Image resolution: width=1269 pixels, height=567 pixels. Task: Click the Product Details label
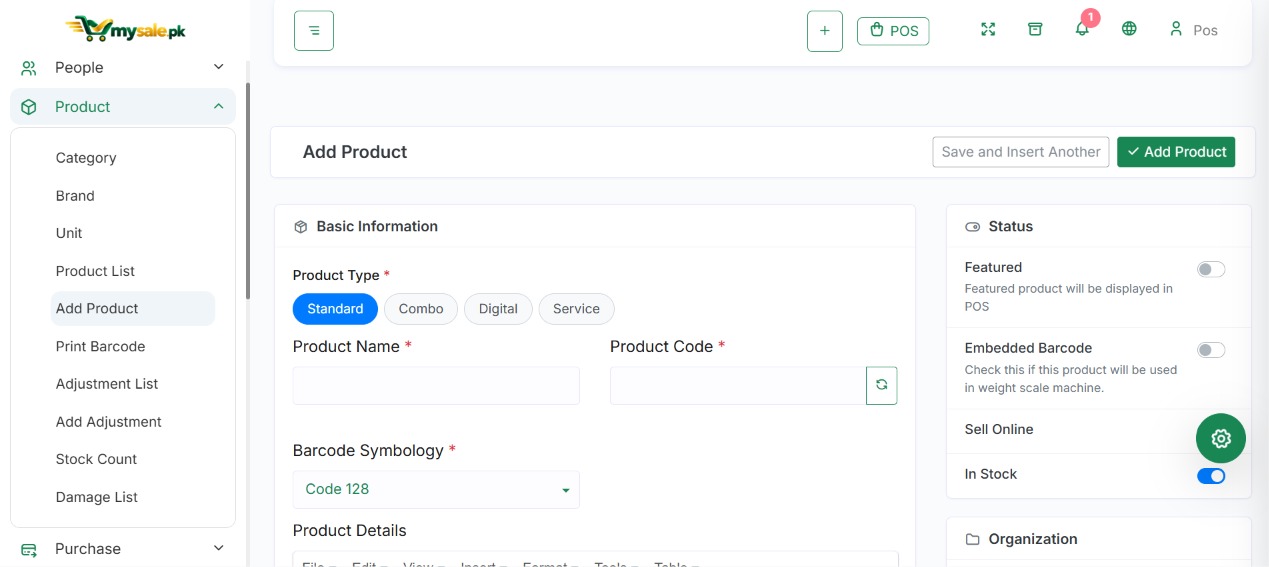click(349, 531)
